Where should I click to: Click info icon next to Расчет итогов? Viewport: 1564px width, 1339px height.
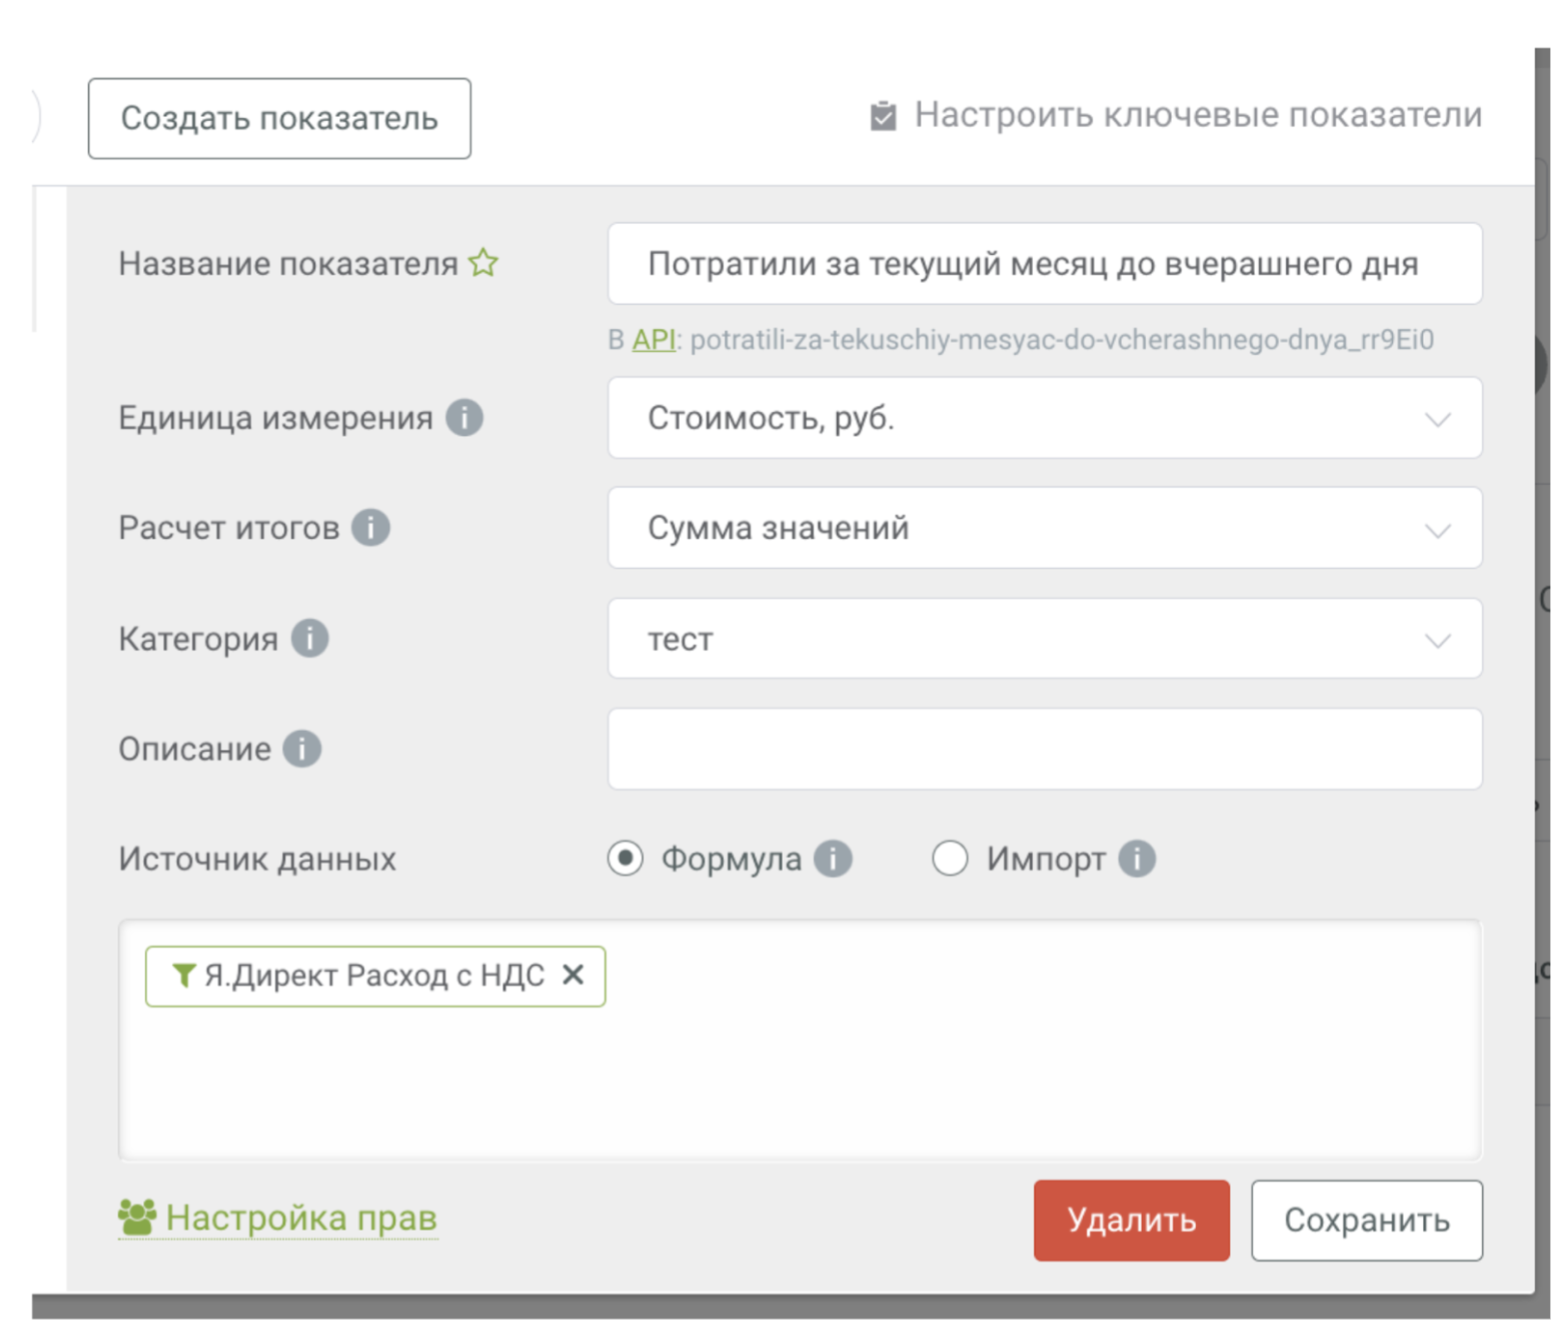coord(371,527)
